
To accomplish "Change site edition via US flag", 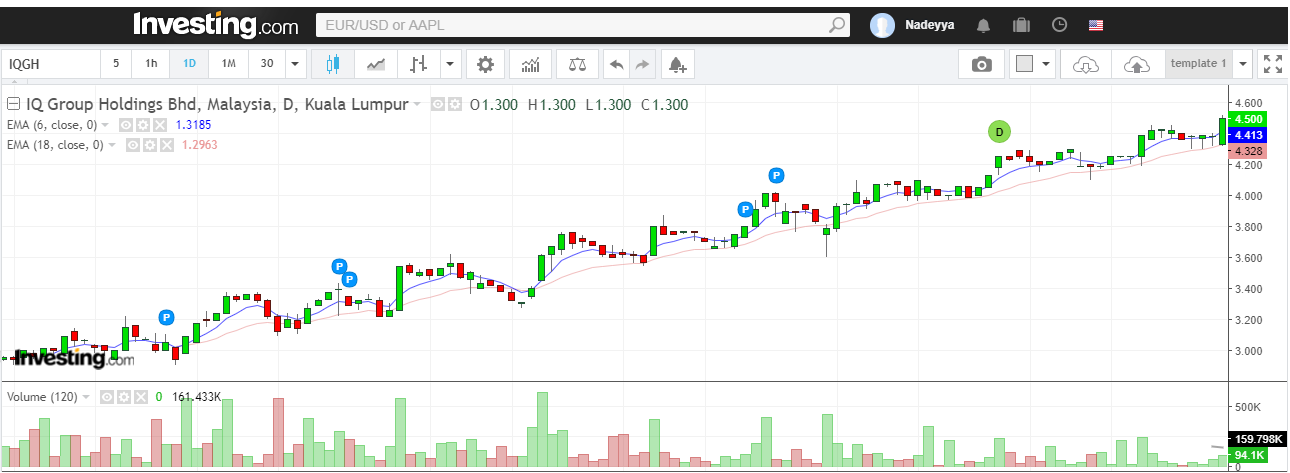I will tap(1096, 25).
